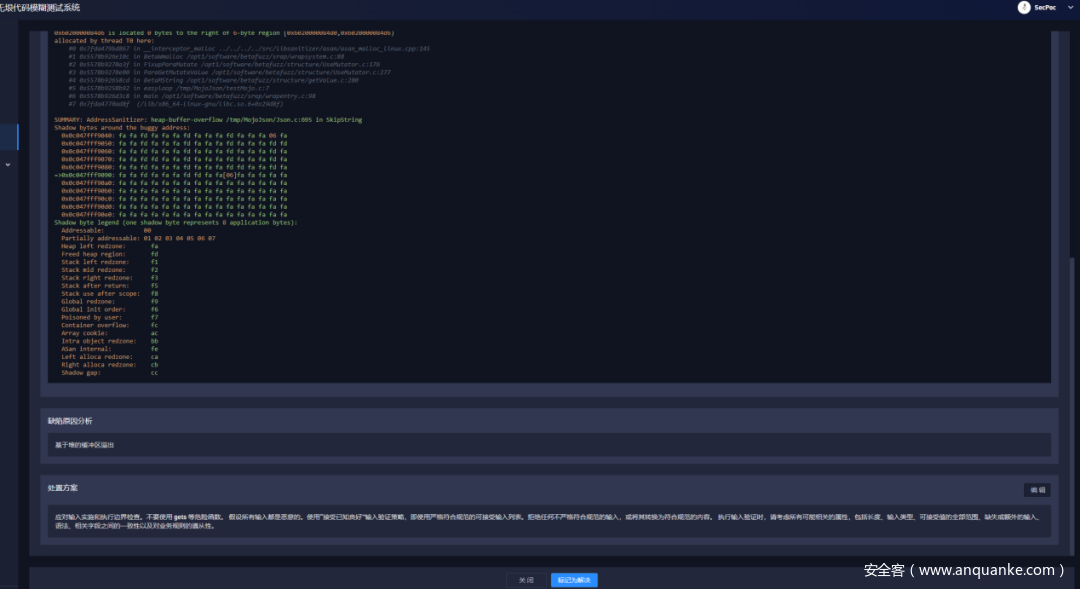The width and height of the screenshot is (1080, 589).
Task: Click the 处置方案 section heading
Action: (62, 488)
